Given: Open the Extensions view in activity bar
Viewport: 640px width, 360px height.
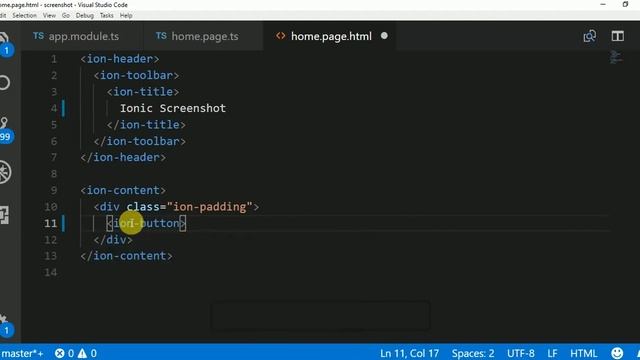Looking at the screenshot, I should [x=4, y=215].
